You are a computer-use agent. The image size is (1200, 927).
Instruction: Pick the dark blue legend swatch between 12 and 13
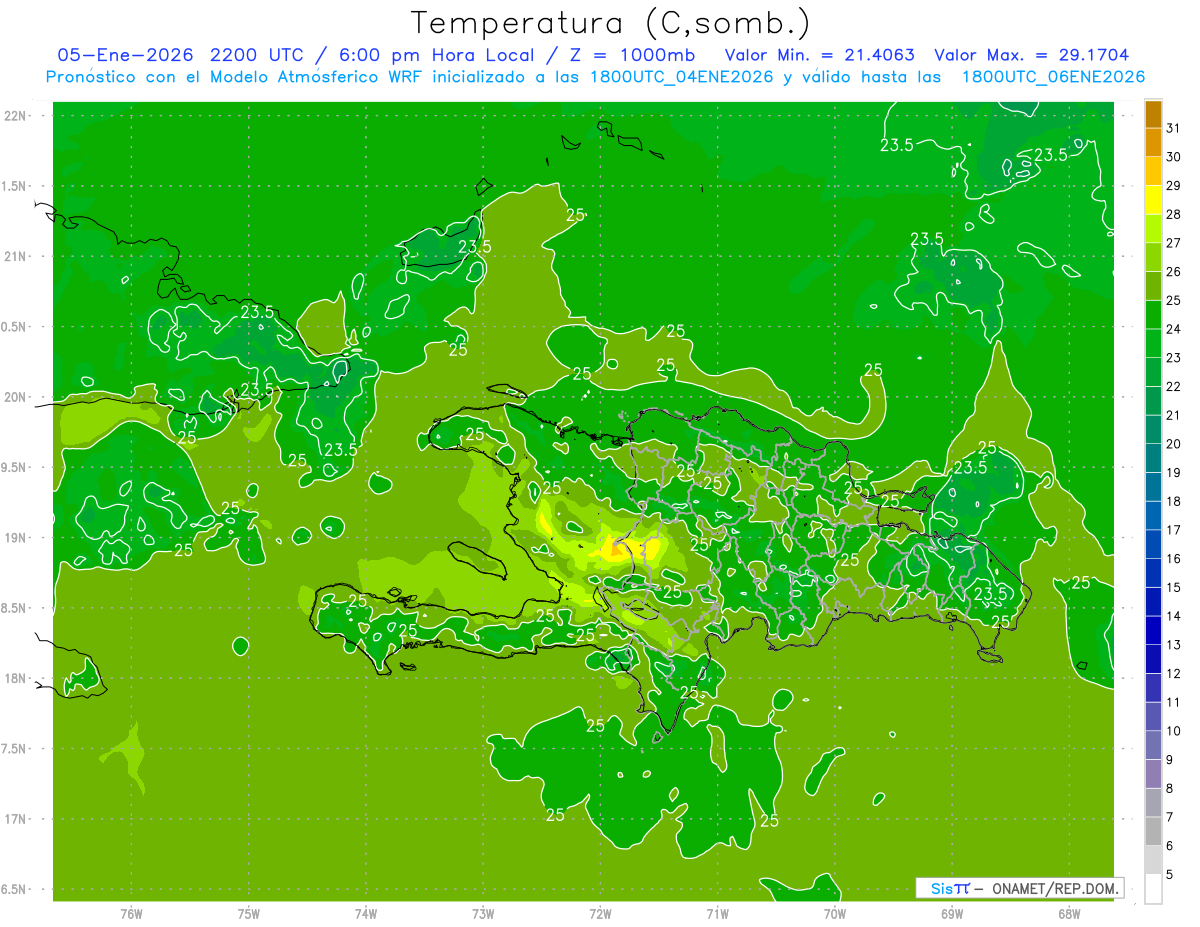(1153, 659)
